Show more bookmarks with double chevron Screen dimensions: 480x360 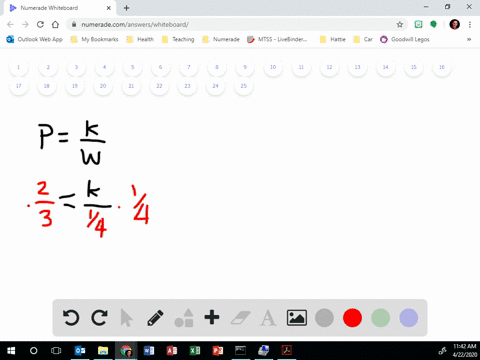point(469,39)
